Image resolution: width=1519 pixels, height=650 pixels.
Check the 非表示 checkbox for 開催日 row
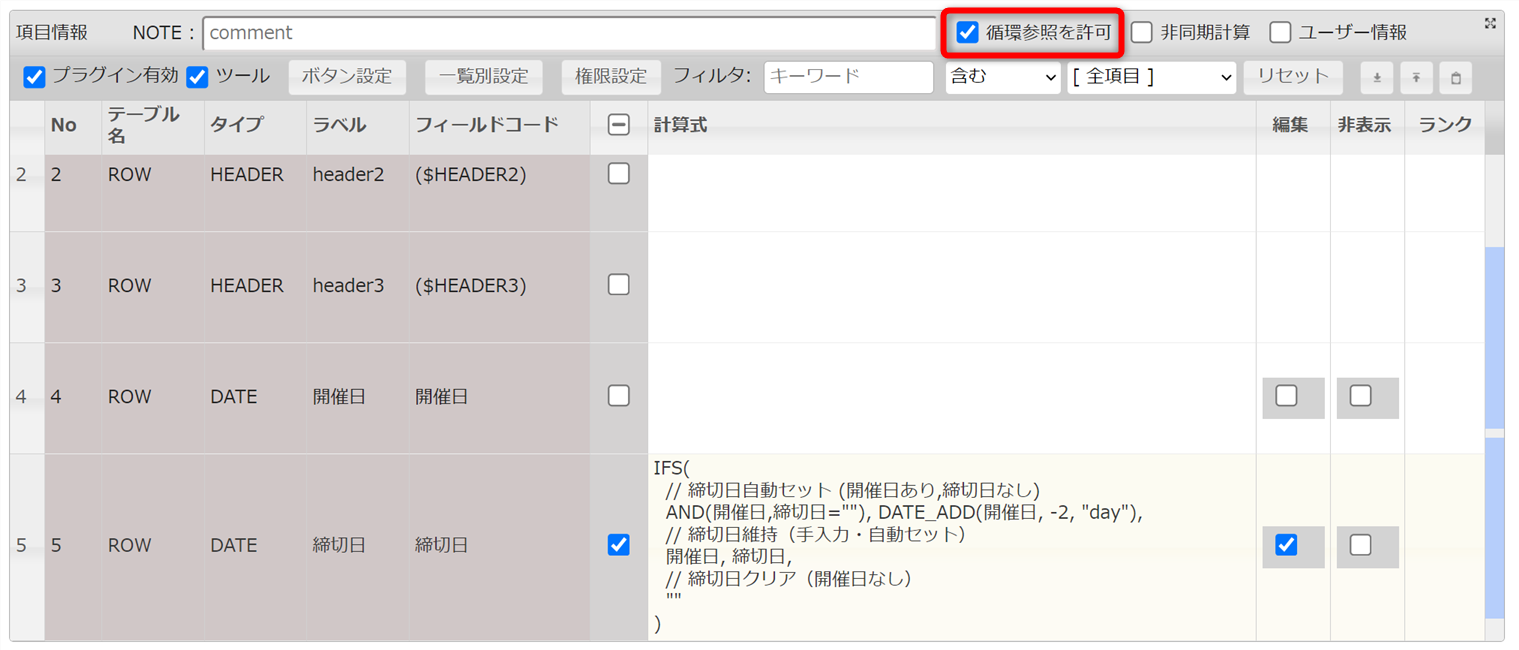1361,396
